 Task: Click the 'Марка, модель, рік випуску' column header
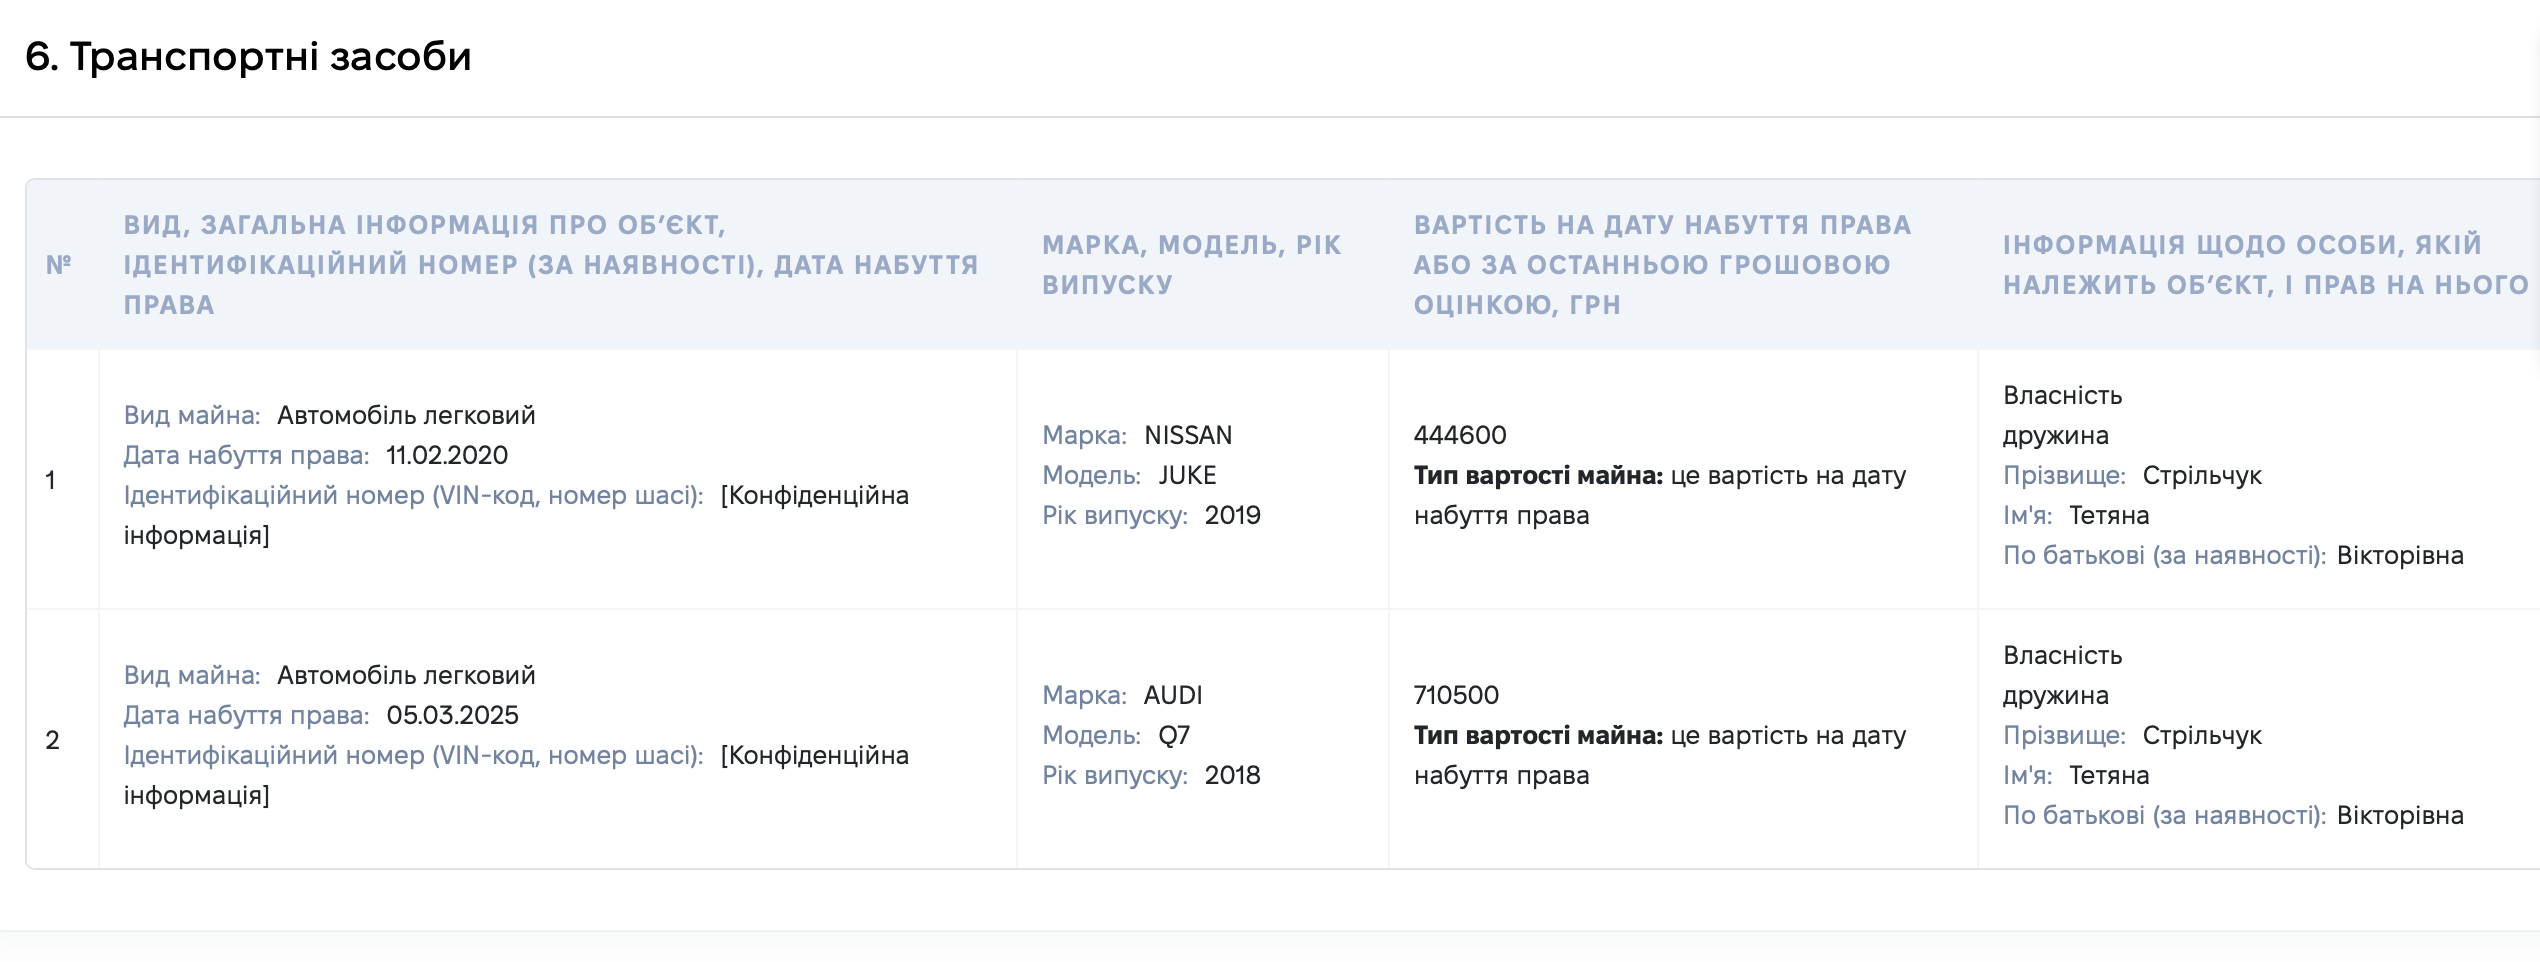click(x=1192, y=265)
